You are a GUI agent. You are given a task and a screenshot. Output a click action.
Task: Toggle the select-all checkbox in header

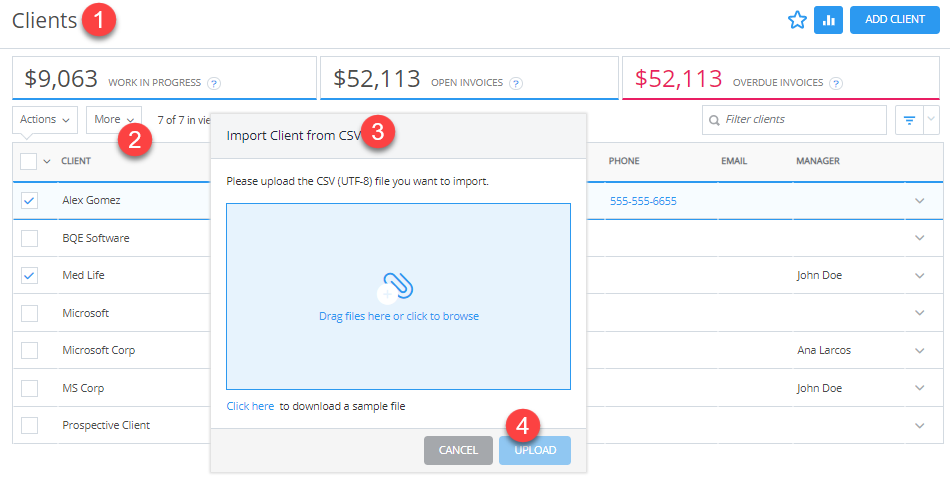pos(28,161)
